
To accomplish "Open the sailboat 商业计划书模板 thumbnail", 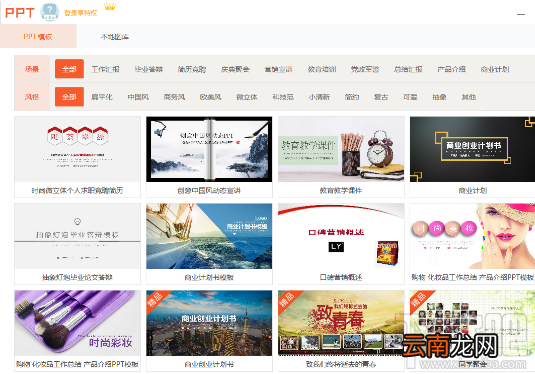I will tap(209, 236).
